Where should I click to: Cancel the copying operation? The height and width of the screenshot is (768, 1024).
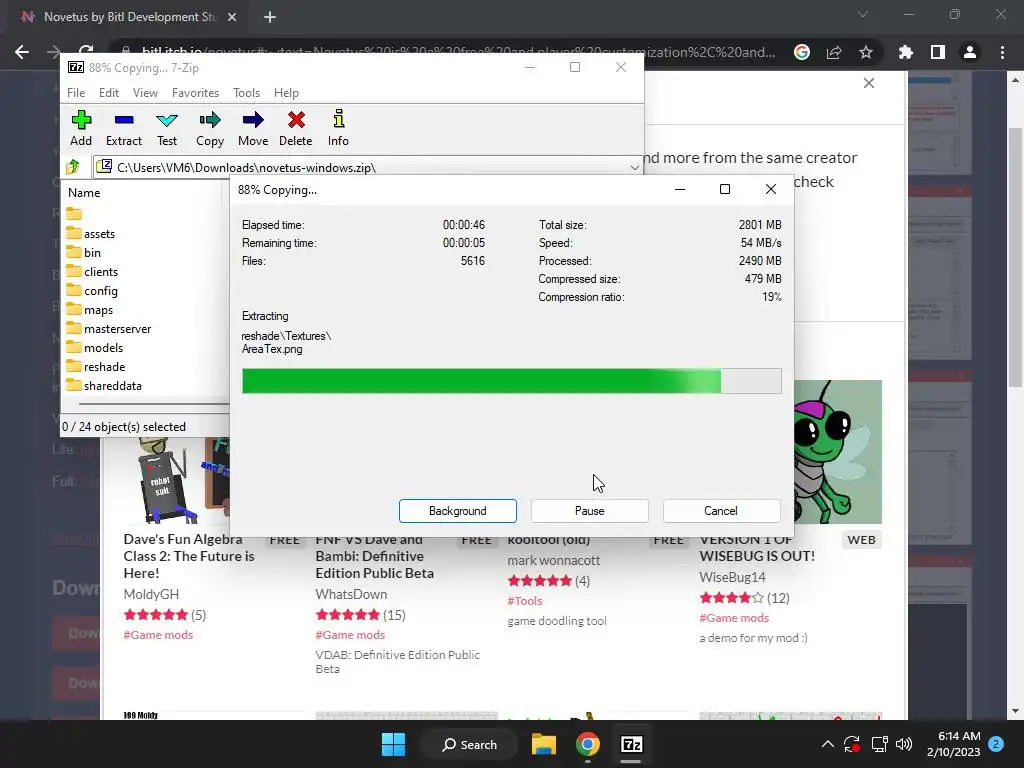721,511
